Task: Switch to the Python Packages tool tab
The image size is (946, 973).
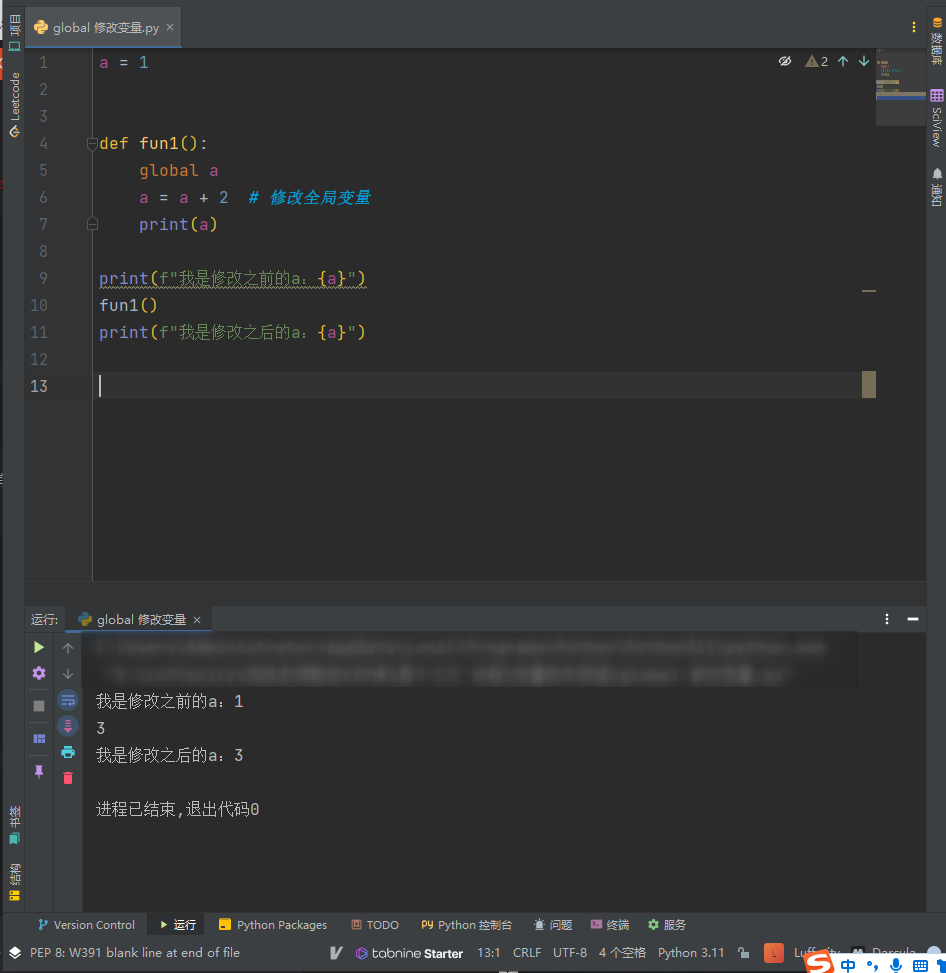Action: pyautogui.click(x=273, y=925)
